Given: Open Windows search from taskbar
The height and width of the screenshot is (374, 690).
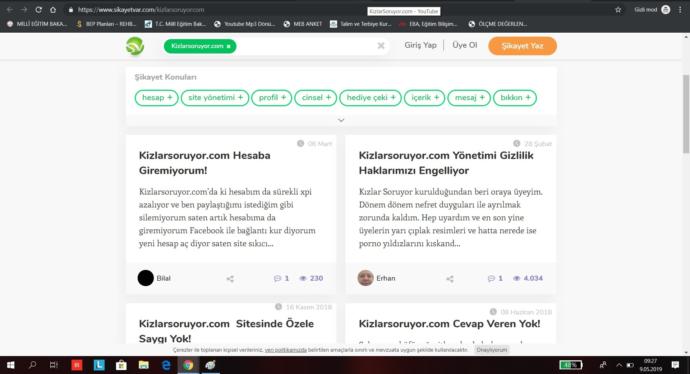Looking at the screenshot, I should pos(32,365).
